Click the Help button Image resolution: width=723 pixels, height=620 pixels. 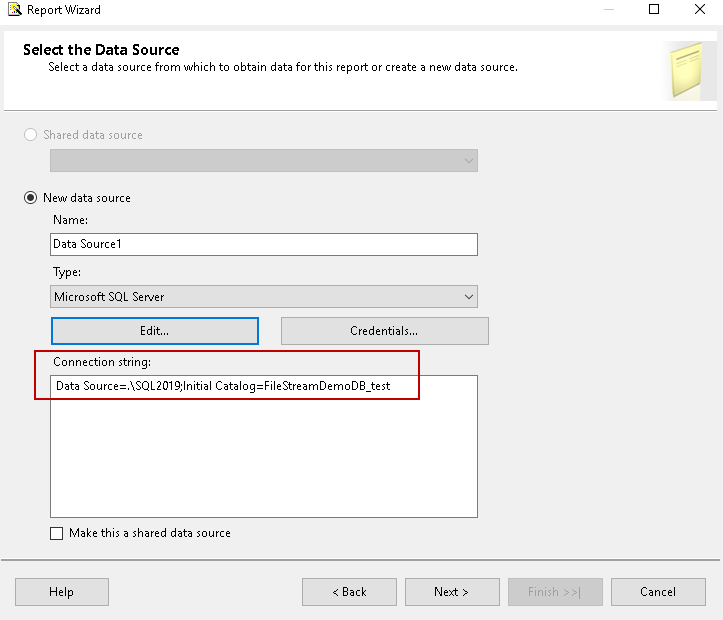[61, 592]
